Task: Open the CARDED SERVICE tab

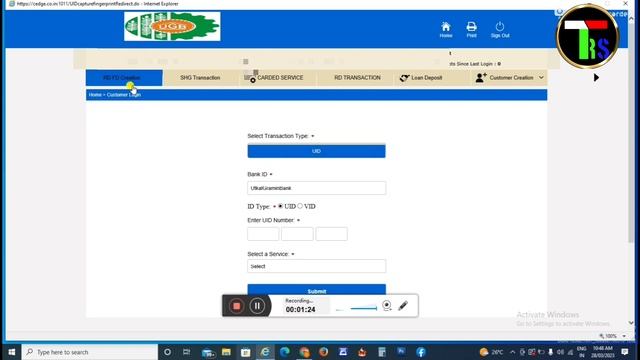Action: click(x=278, y=78)
